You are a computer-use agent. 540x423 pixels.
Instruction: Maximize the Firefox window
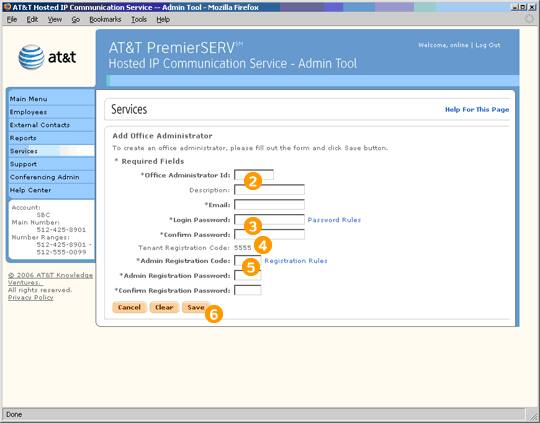pyautogui.click(x=523, y=7)
